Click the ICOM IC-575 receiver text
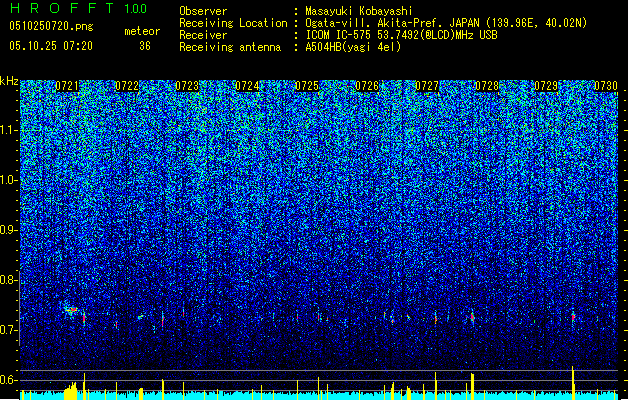629x400 pixels. [401, 35]
